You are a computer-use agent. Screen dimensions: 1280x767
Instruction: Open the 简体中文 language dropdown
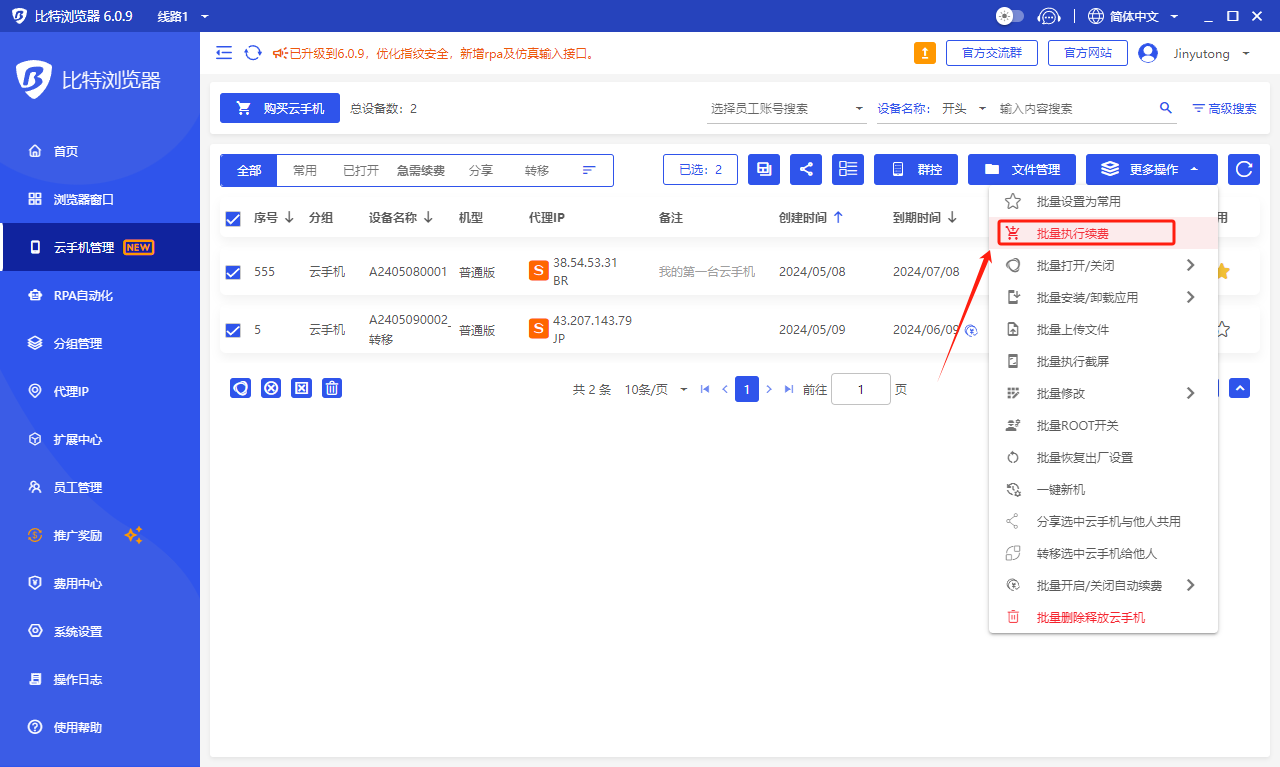[1132, 16]
